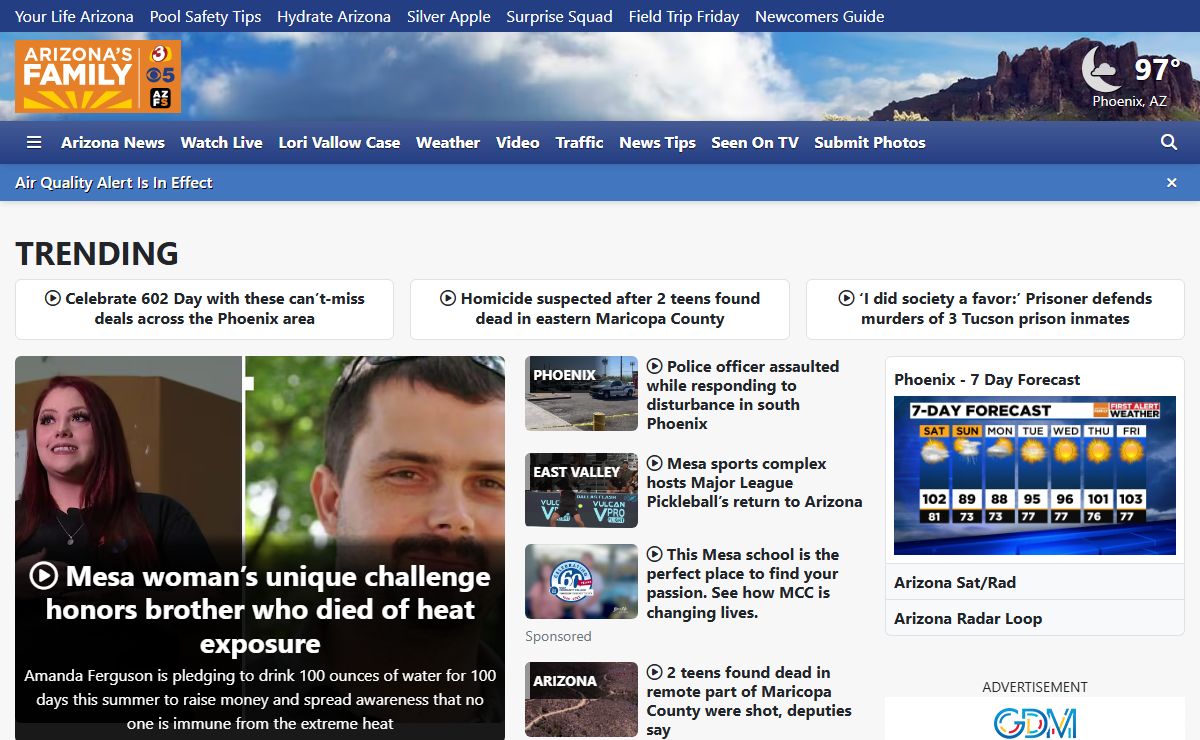Click Amanda Ferguson story description text
This screenshot has height=740, width=1200.
click(260, 699)
